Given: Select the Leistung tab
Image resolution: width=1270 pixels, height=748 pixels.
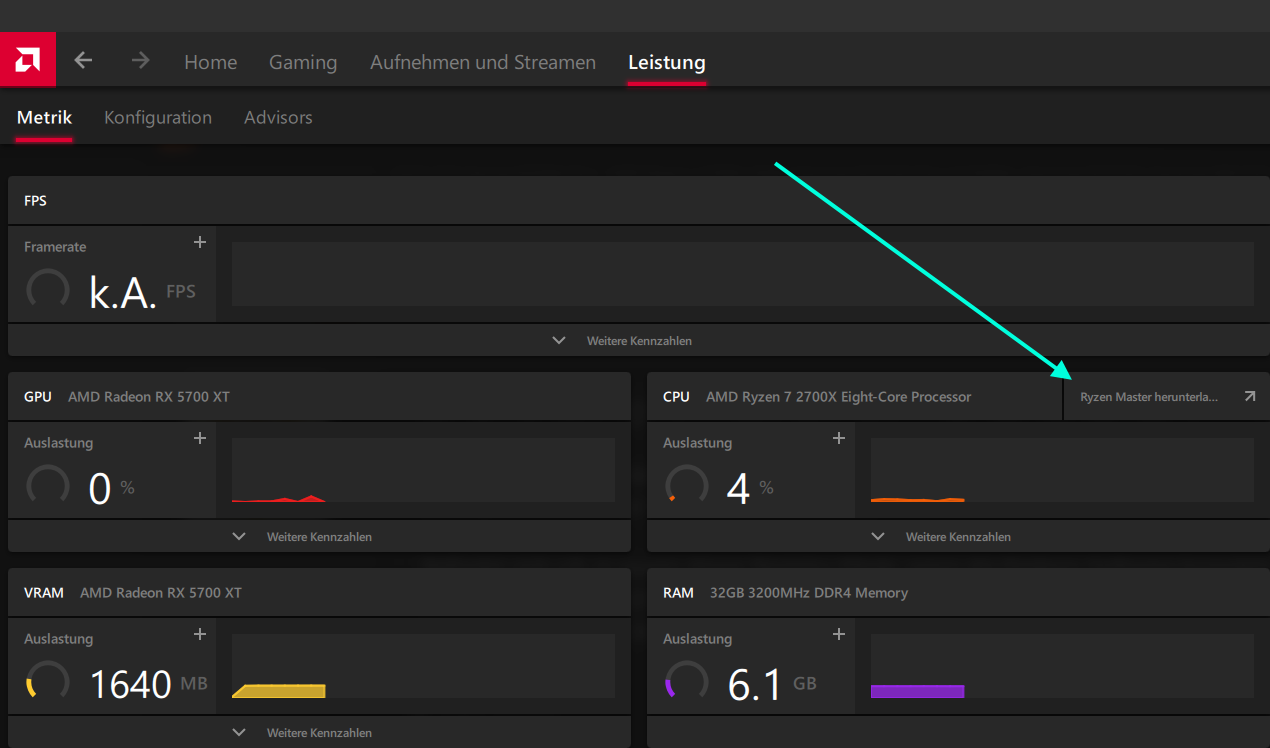Looking at the screenshot, I should 667,62.
